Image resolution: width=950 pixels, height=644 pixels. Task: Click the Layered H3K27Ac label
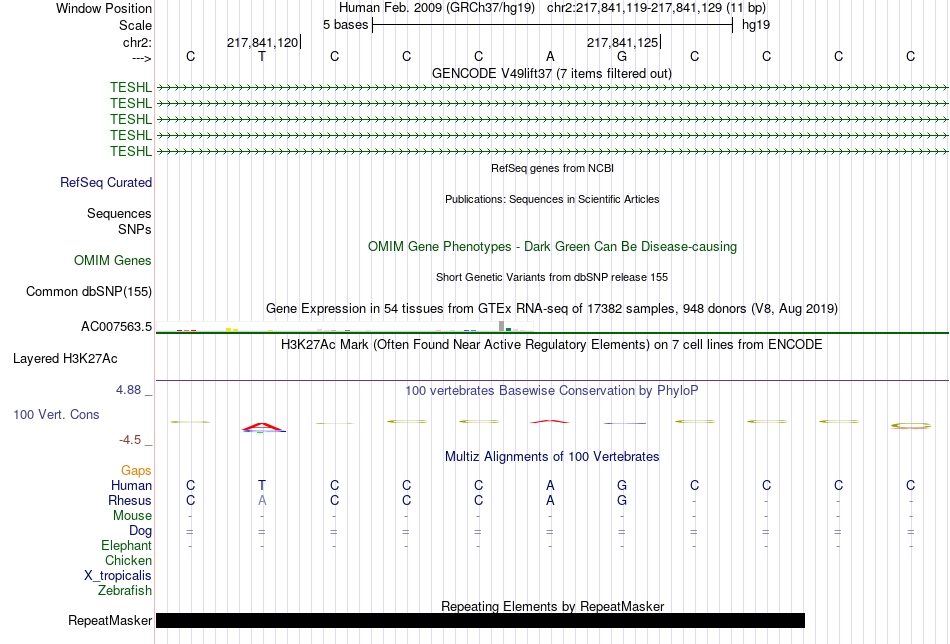tap(65, 359)
